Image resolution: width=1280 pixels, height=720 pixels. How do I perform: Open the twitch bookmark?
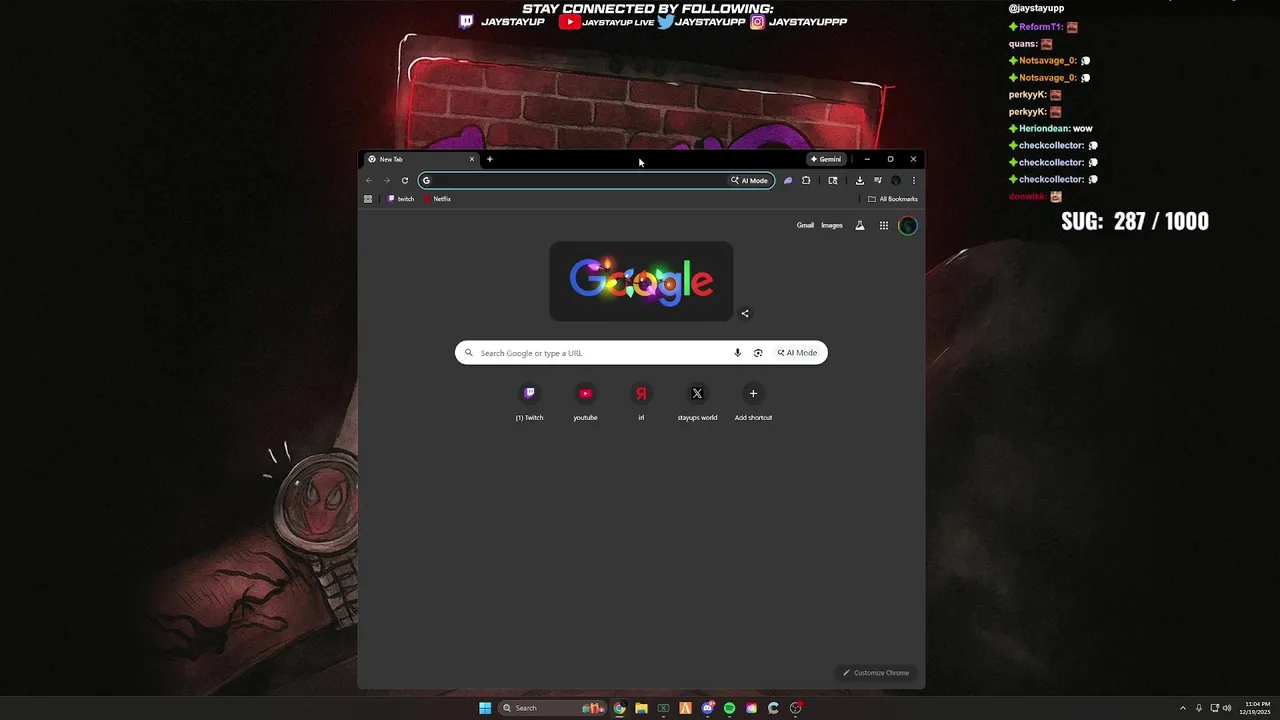click(x=401, y=199)
